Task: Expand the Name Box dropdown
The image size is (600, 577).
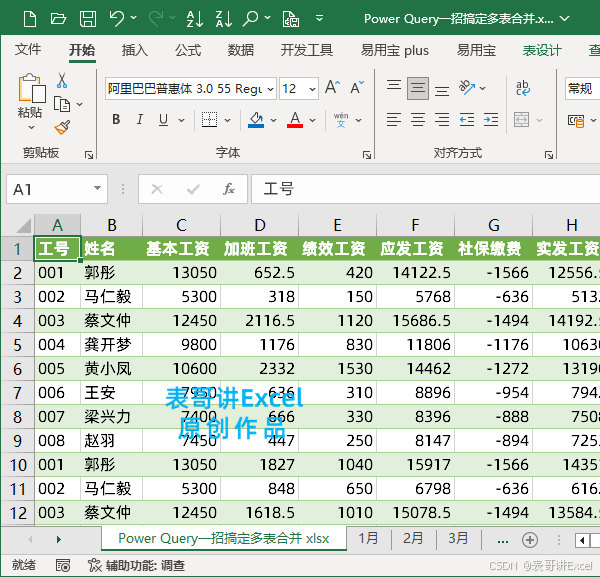Action: click(98, 188)
